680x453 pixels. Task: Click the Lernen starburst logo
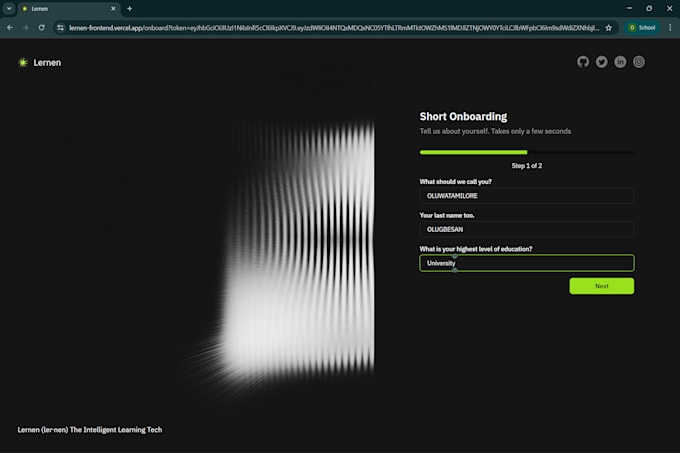(x=23, y=62)
